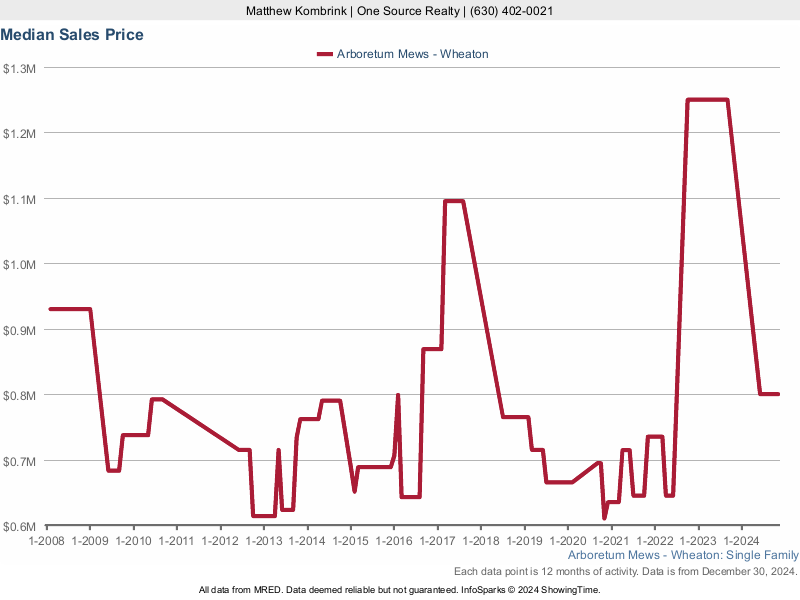800x600 pixels.
Task: Click the $1.0M y-axis label
Action: click(x=20, y=264)
